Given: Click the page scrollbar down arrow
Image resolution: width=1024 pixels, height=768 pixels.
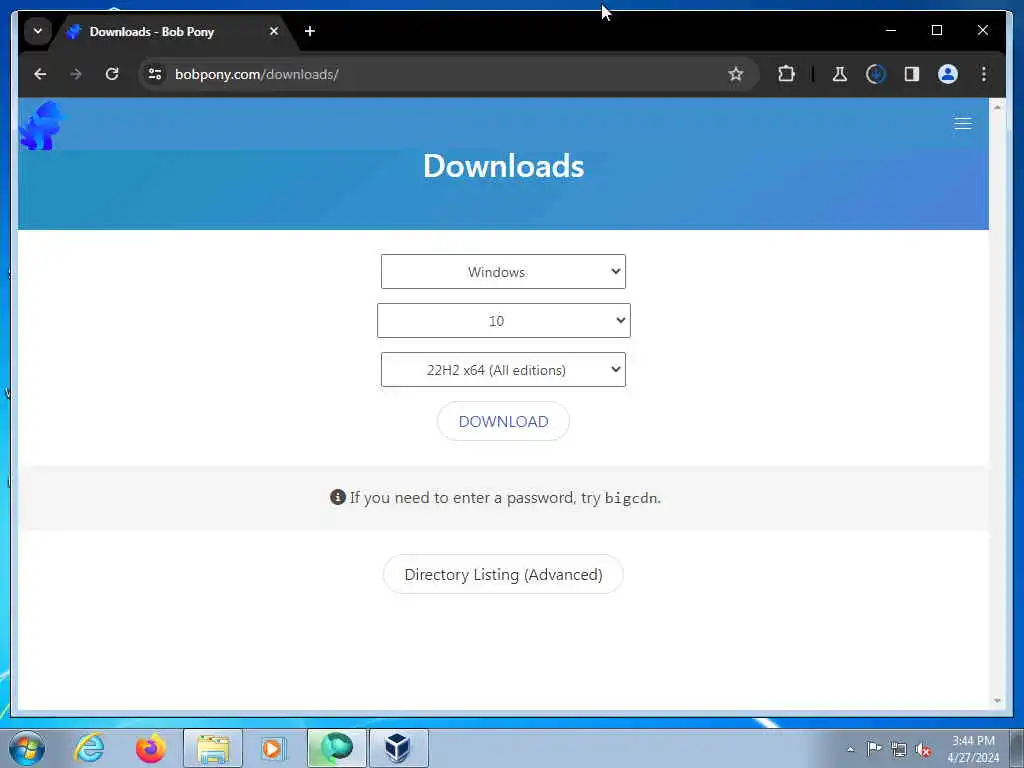Looking at the screenshot, I should [x=997, y=701].
